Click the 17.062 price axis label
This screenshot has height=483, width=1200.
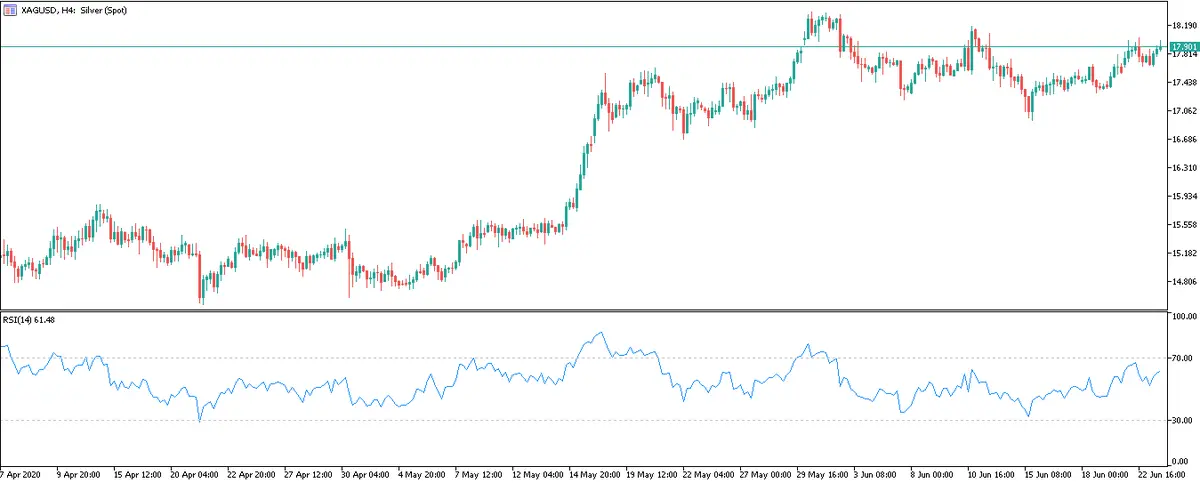[1184, 111]
